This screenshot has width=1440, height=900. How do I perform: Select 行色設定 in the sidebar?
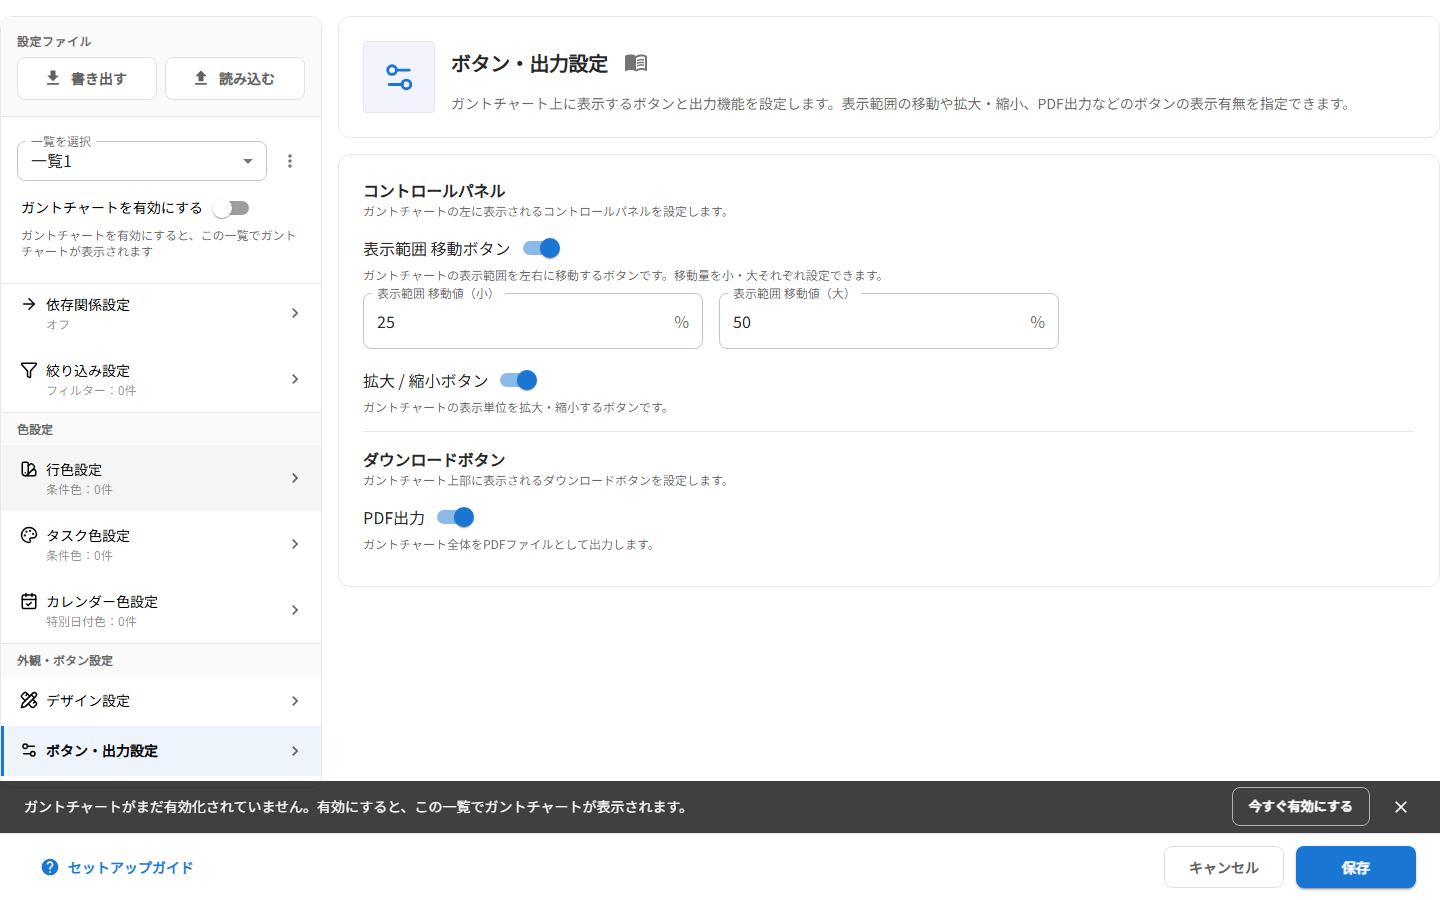161,478
